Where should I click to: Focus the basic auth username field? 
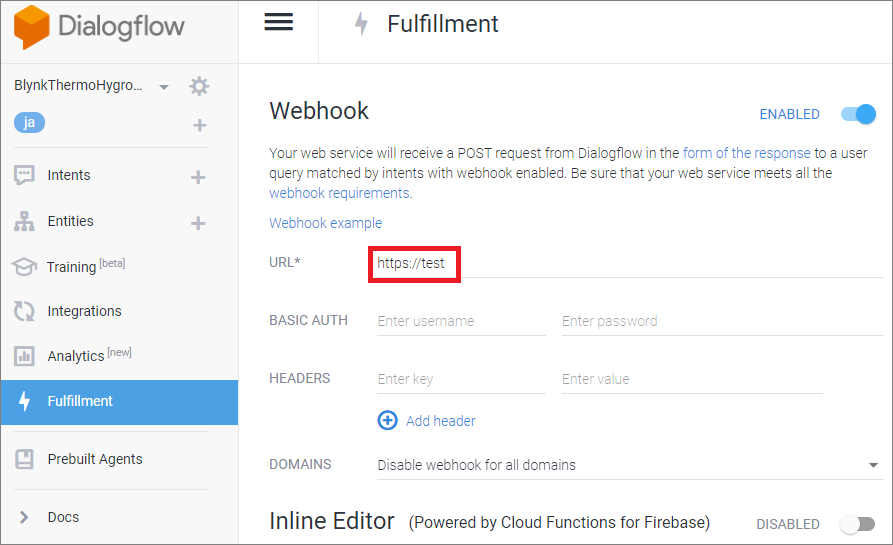pyautogui.click(x=460, y=322)
